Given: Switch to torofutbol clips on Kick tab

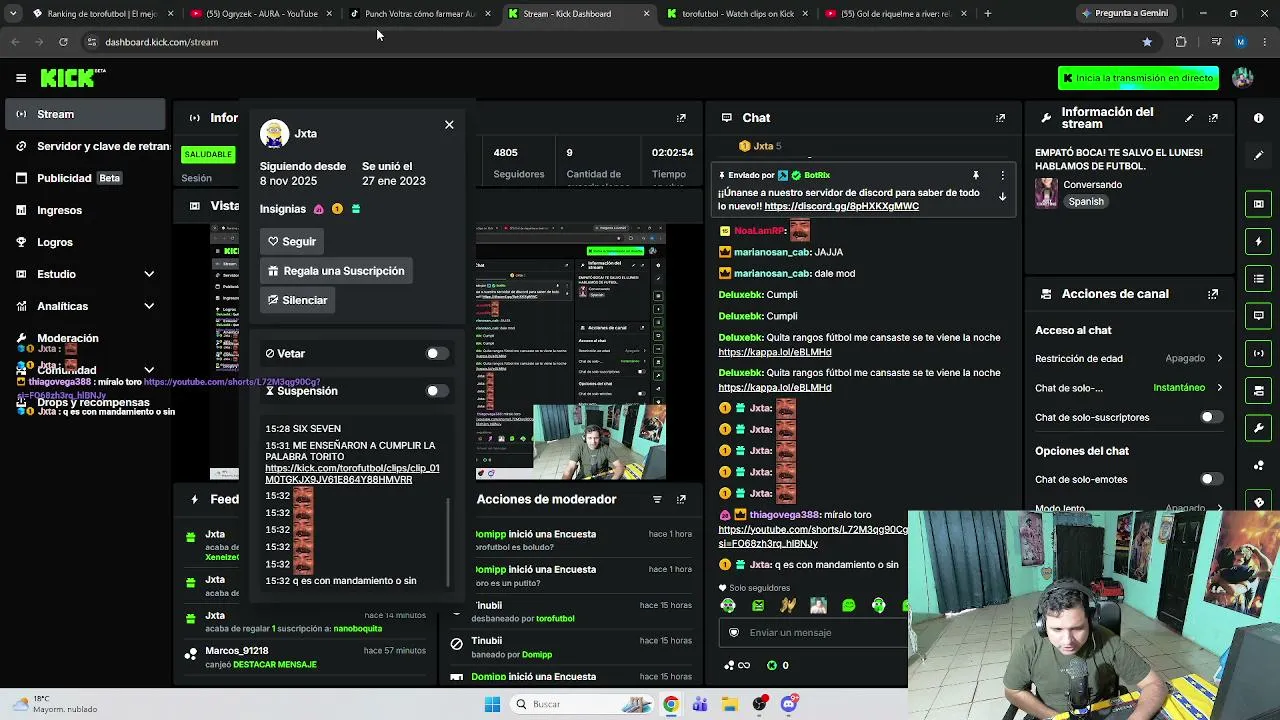Looking at the screenshot, I should 738,14.
